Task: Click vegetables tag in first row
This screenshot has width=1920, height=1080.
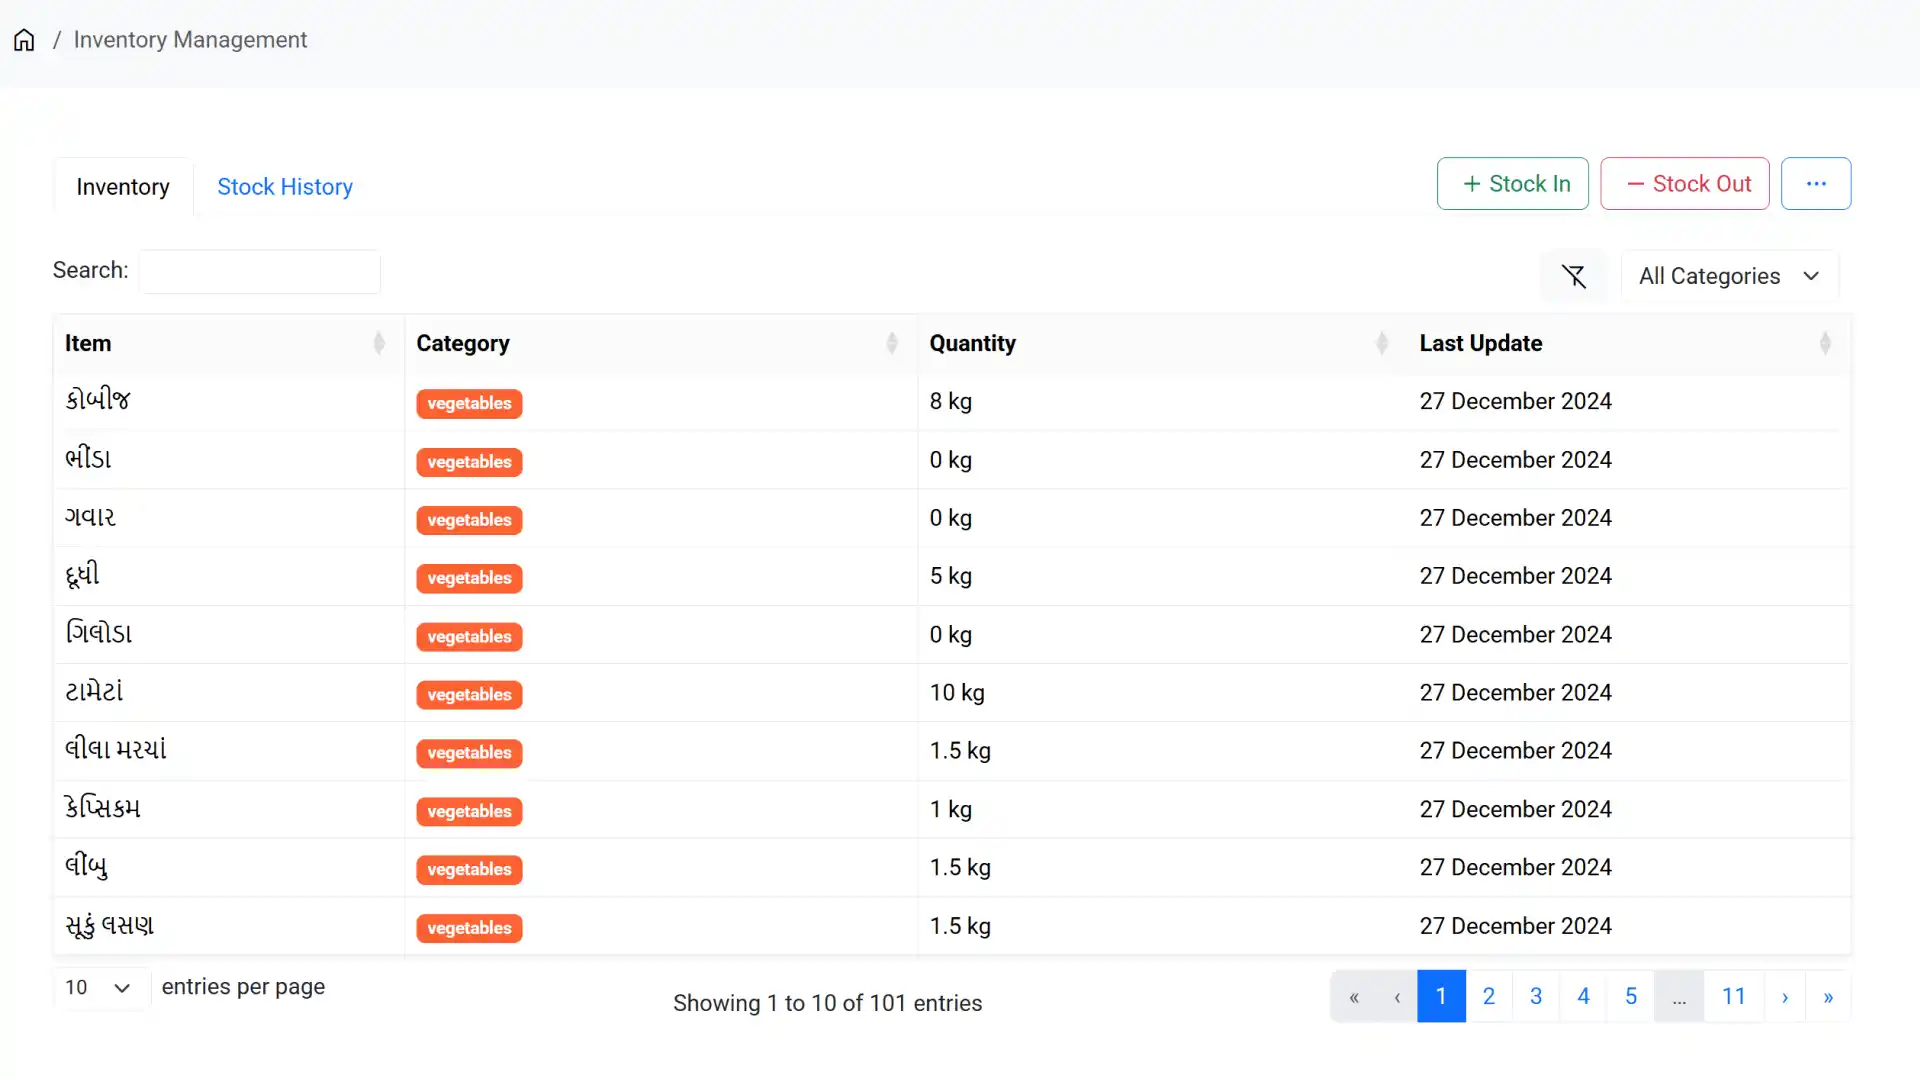Action: [469, 403]
